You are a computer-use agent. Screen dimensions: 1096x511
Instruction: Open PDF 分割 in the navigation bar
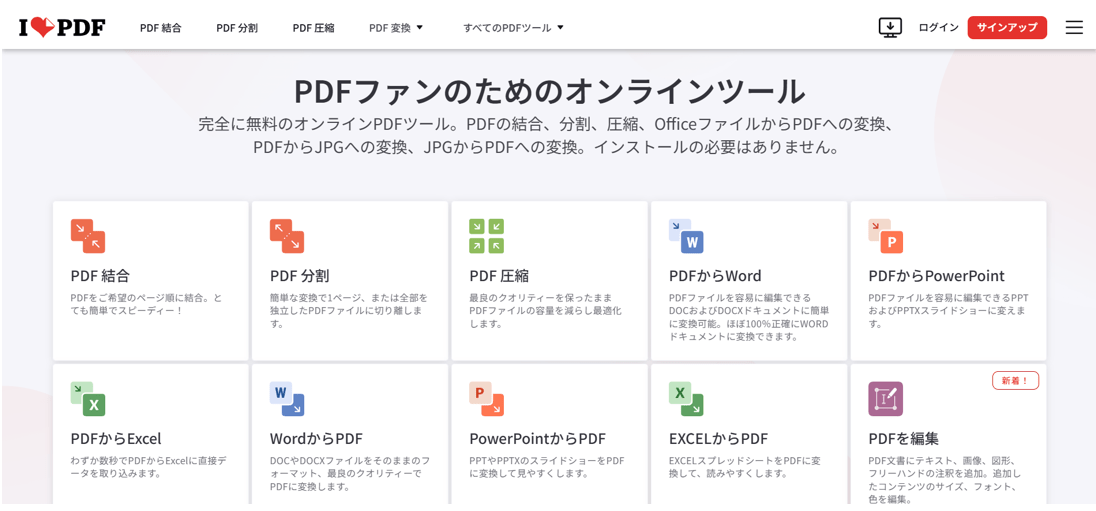point(237,28)
